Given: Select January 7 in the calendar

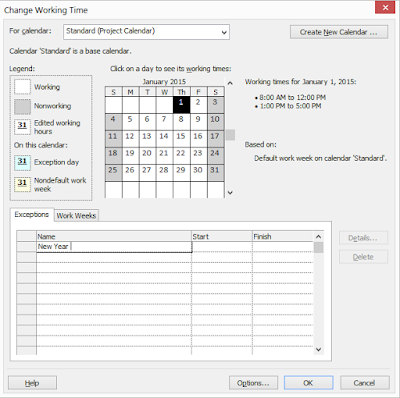Looking at the screenshot, I should coord(164,122).
